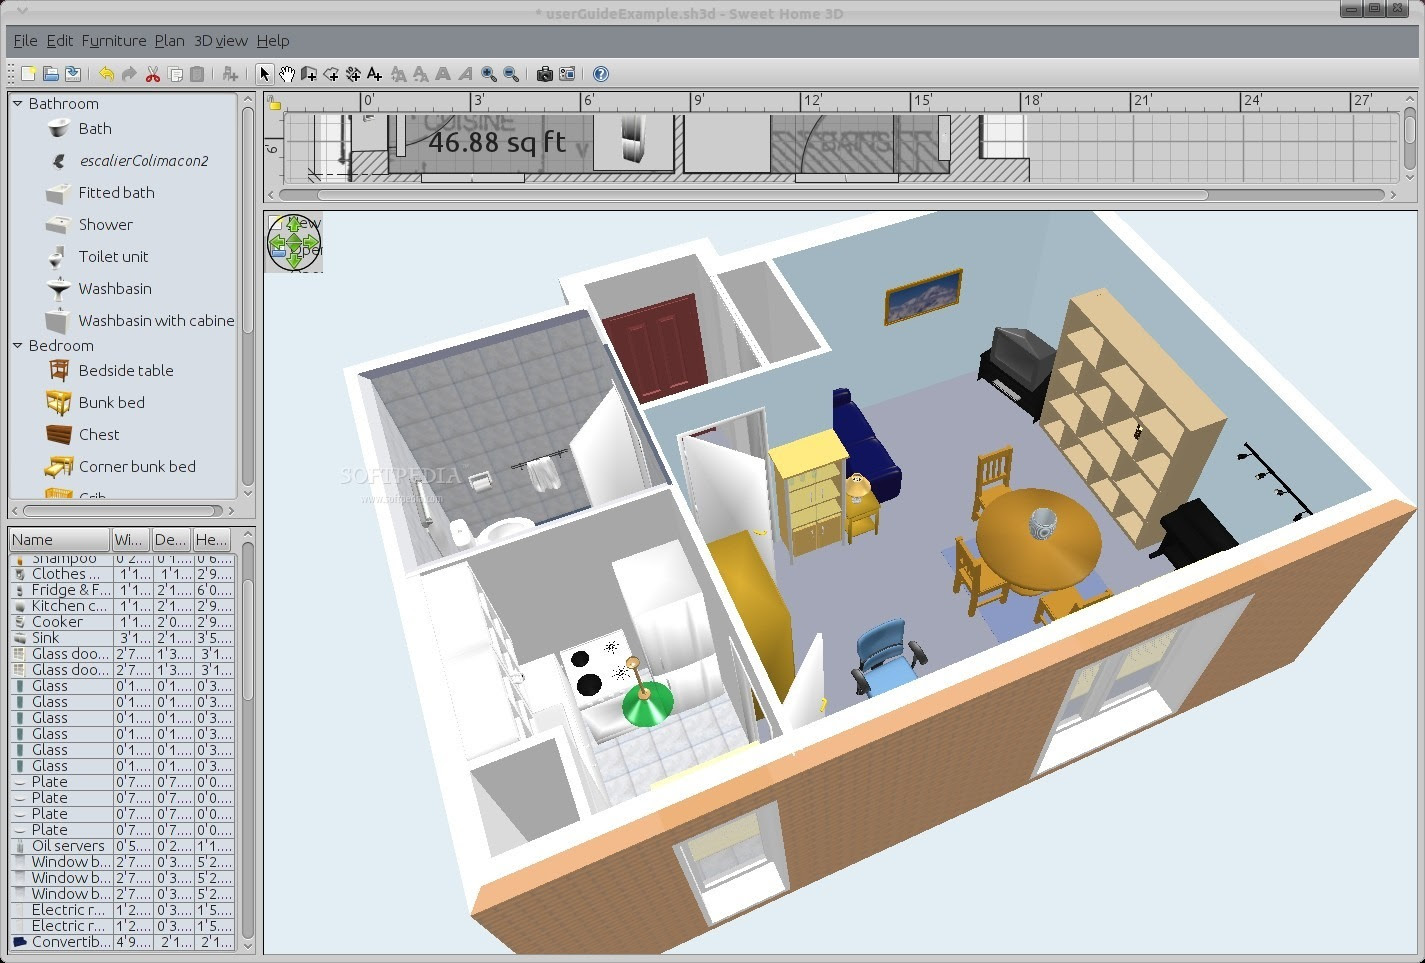Collapse the Bathroom category
The height and width of the screenshot is (963, 1425).
pyautogui.click(x=17, y=103)
